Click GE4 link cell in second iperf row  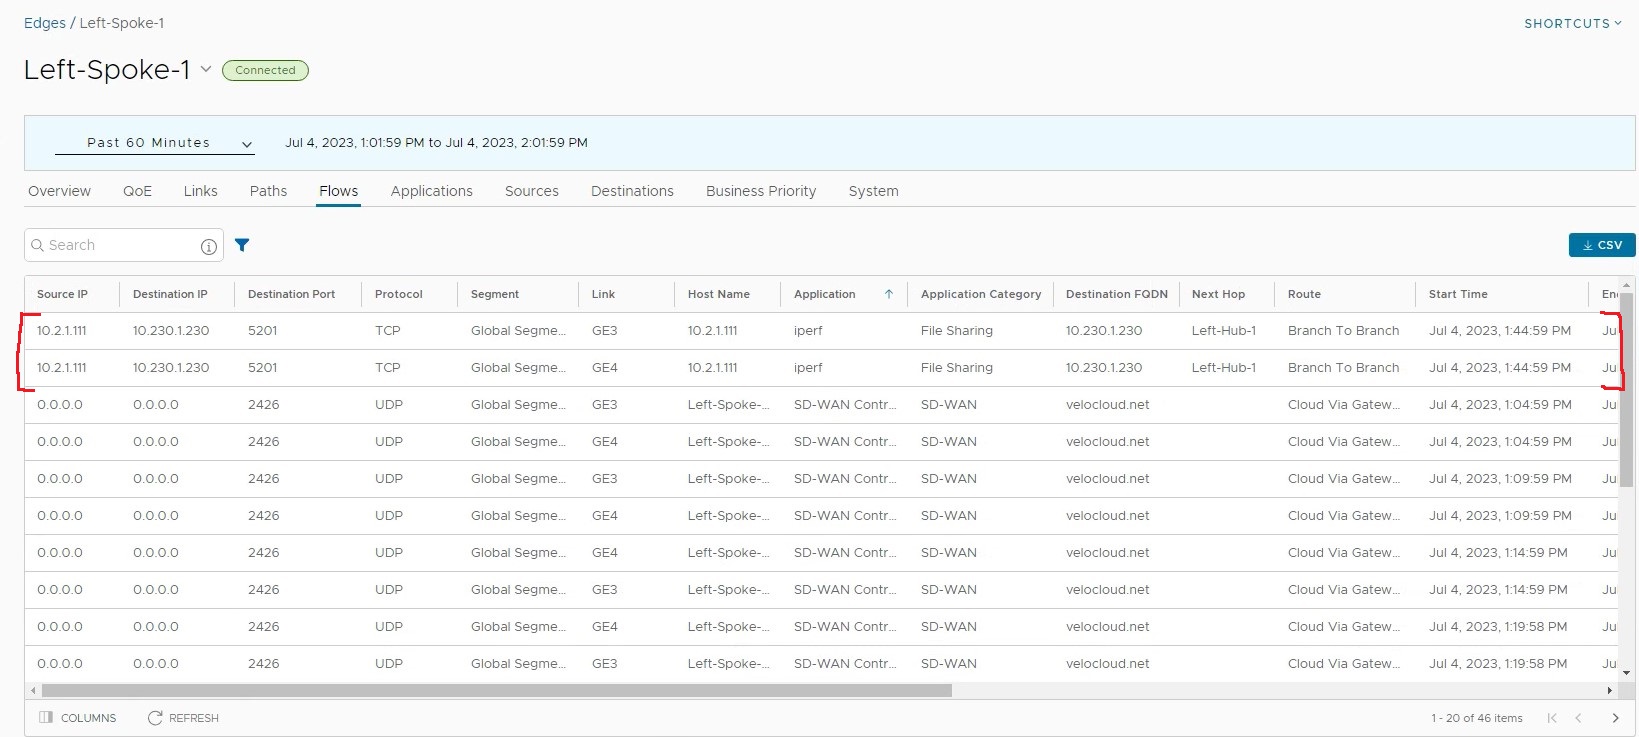pos(605,368)
